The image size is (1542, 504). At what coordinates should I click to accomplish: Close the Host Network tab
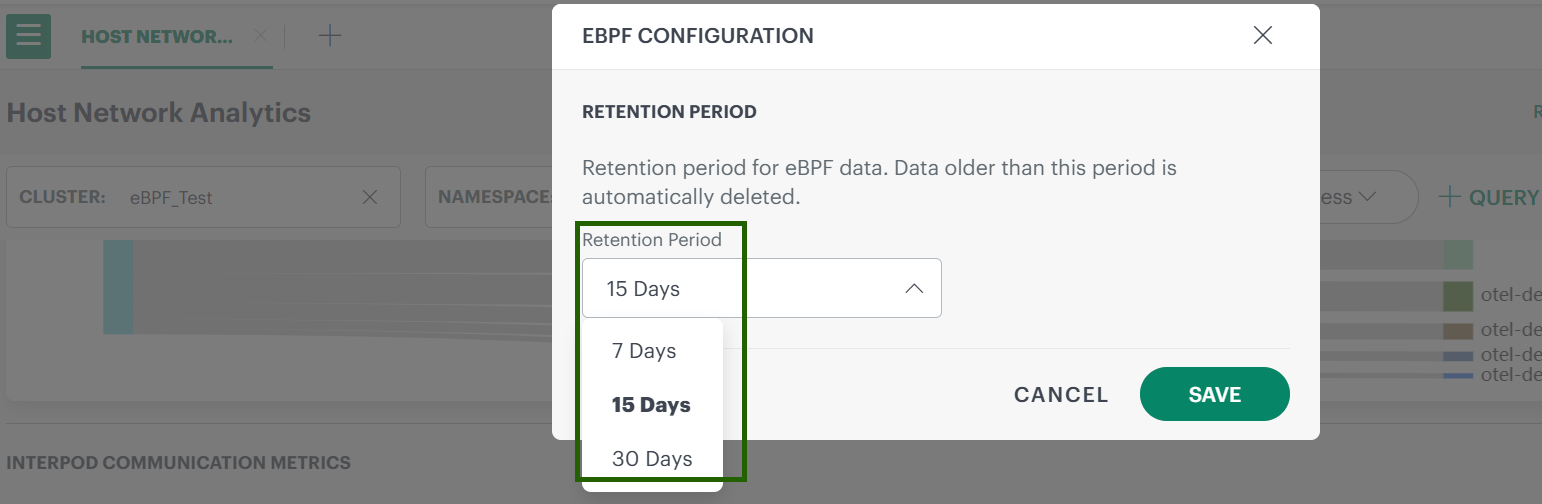pyautogui.click(x=260, y=35)
